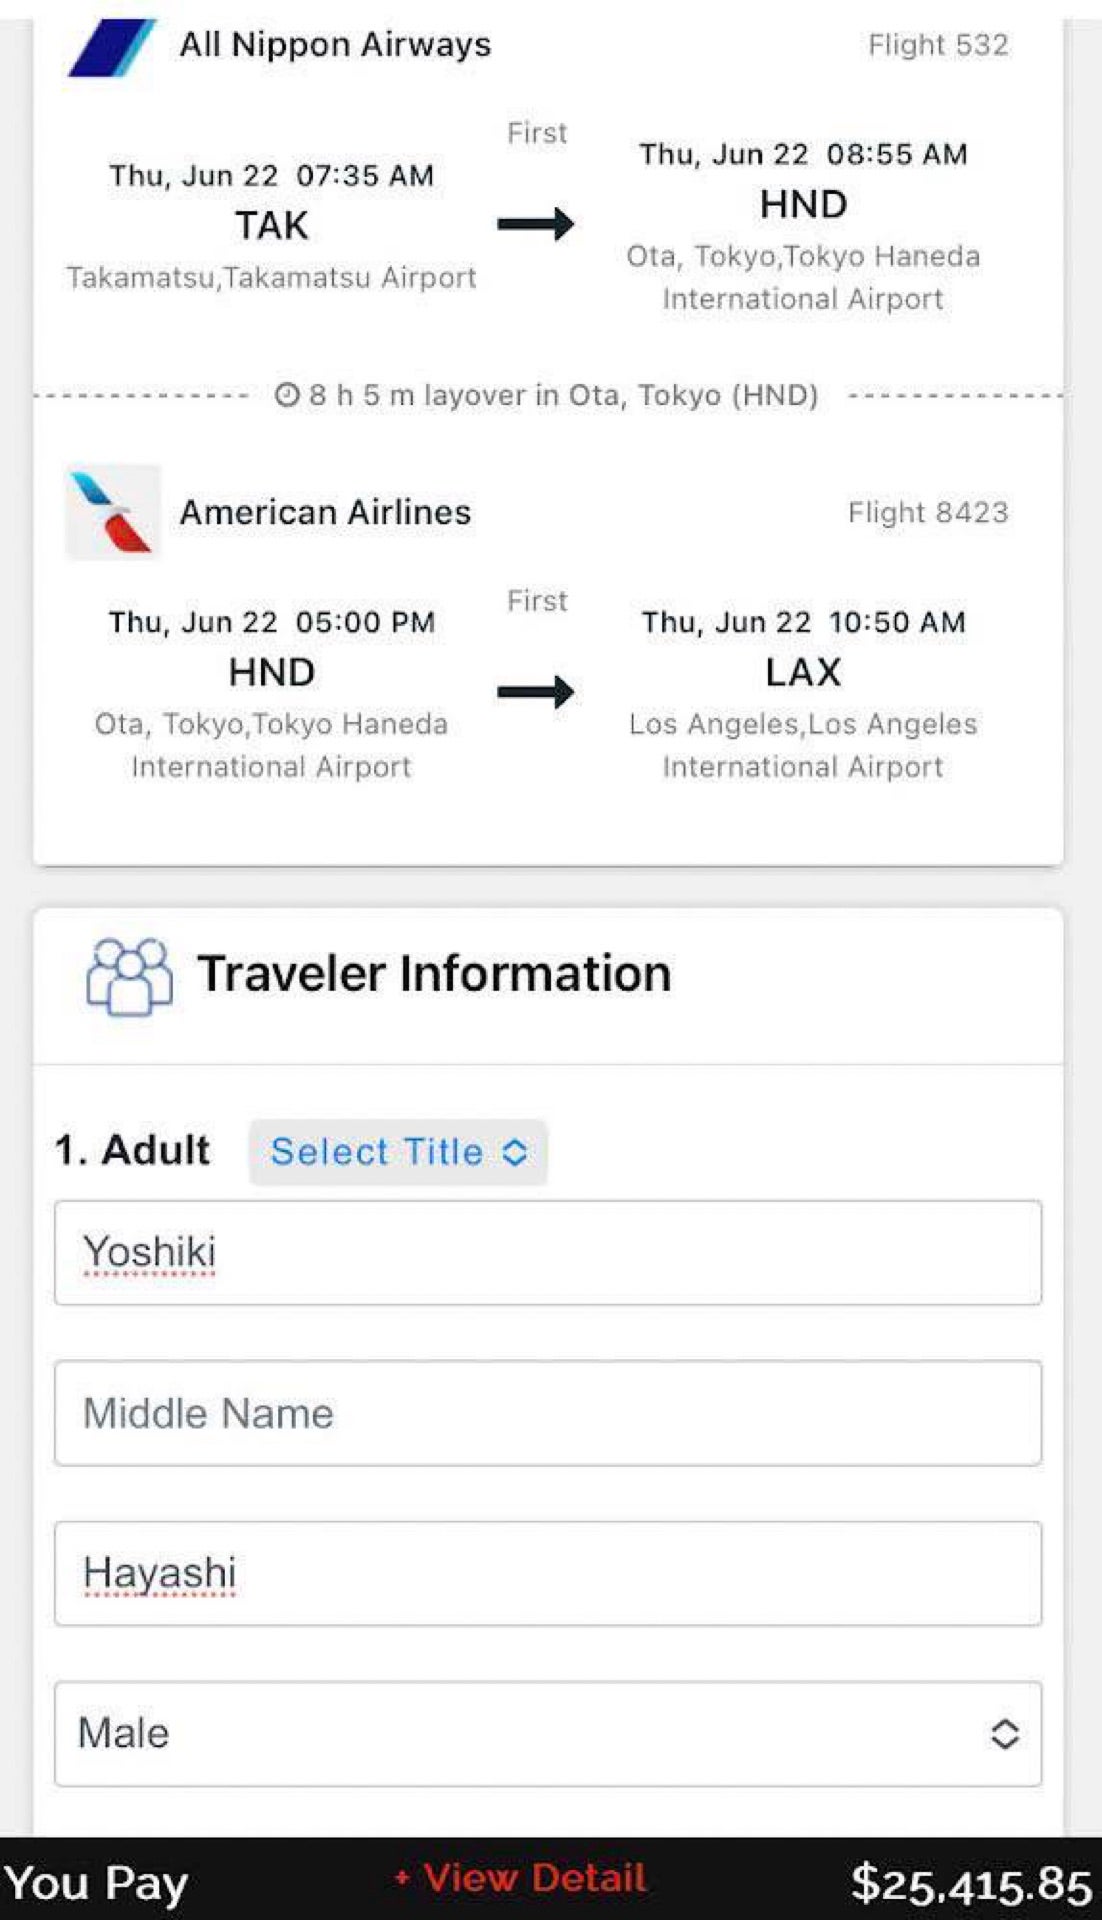Open the Select Title dropdown
The image size is (1102, 1920).
point(397,1152)
